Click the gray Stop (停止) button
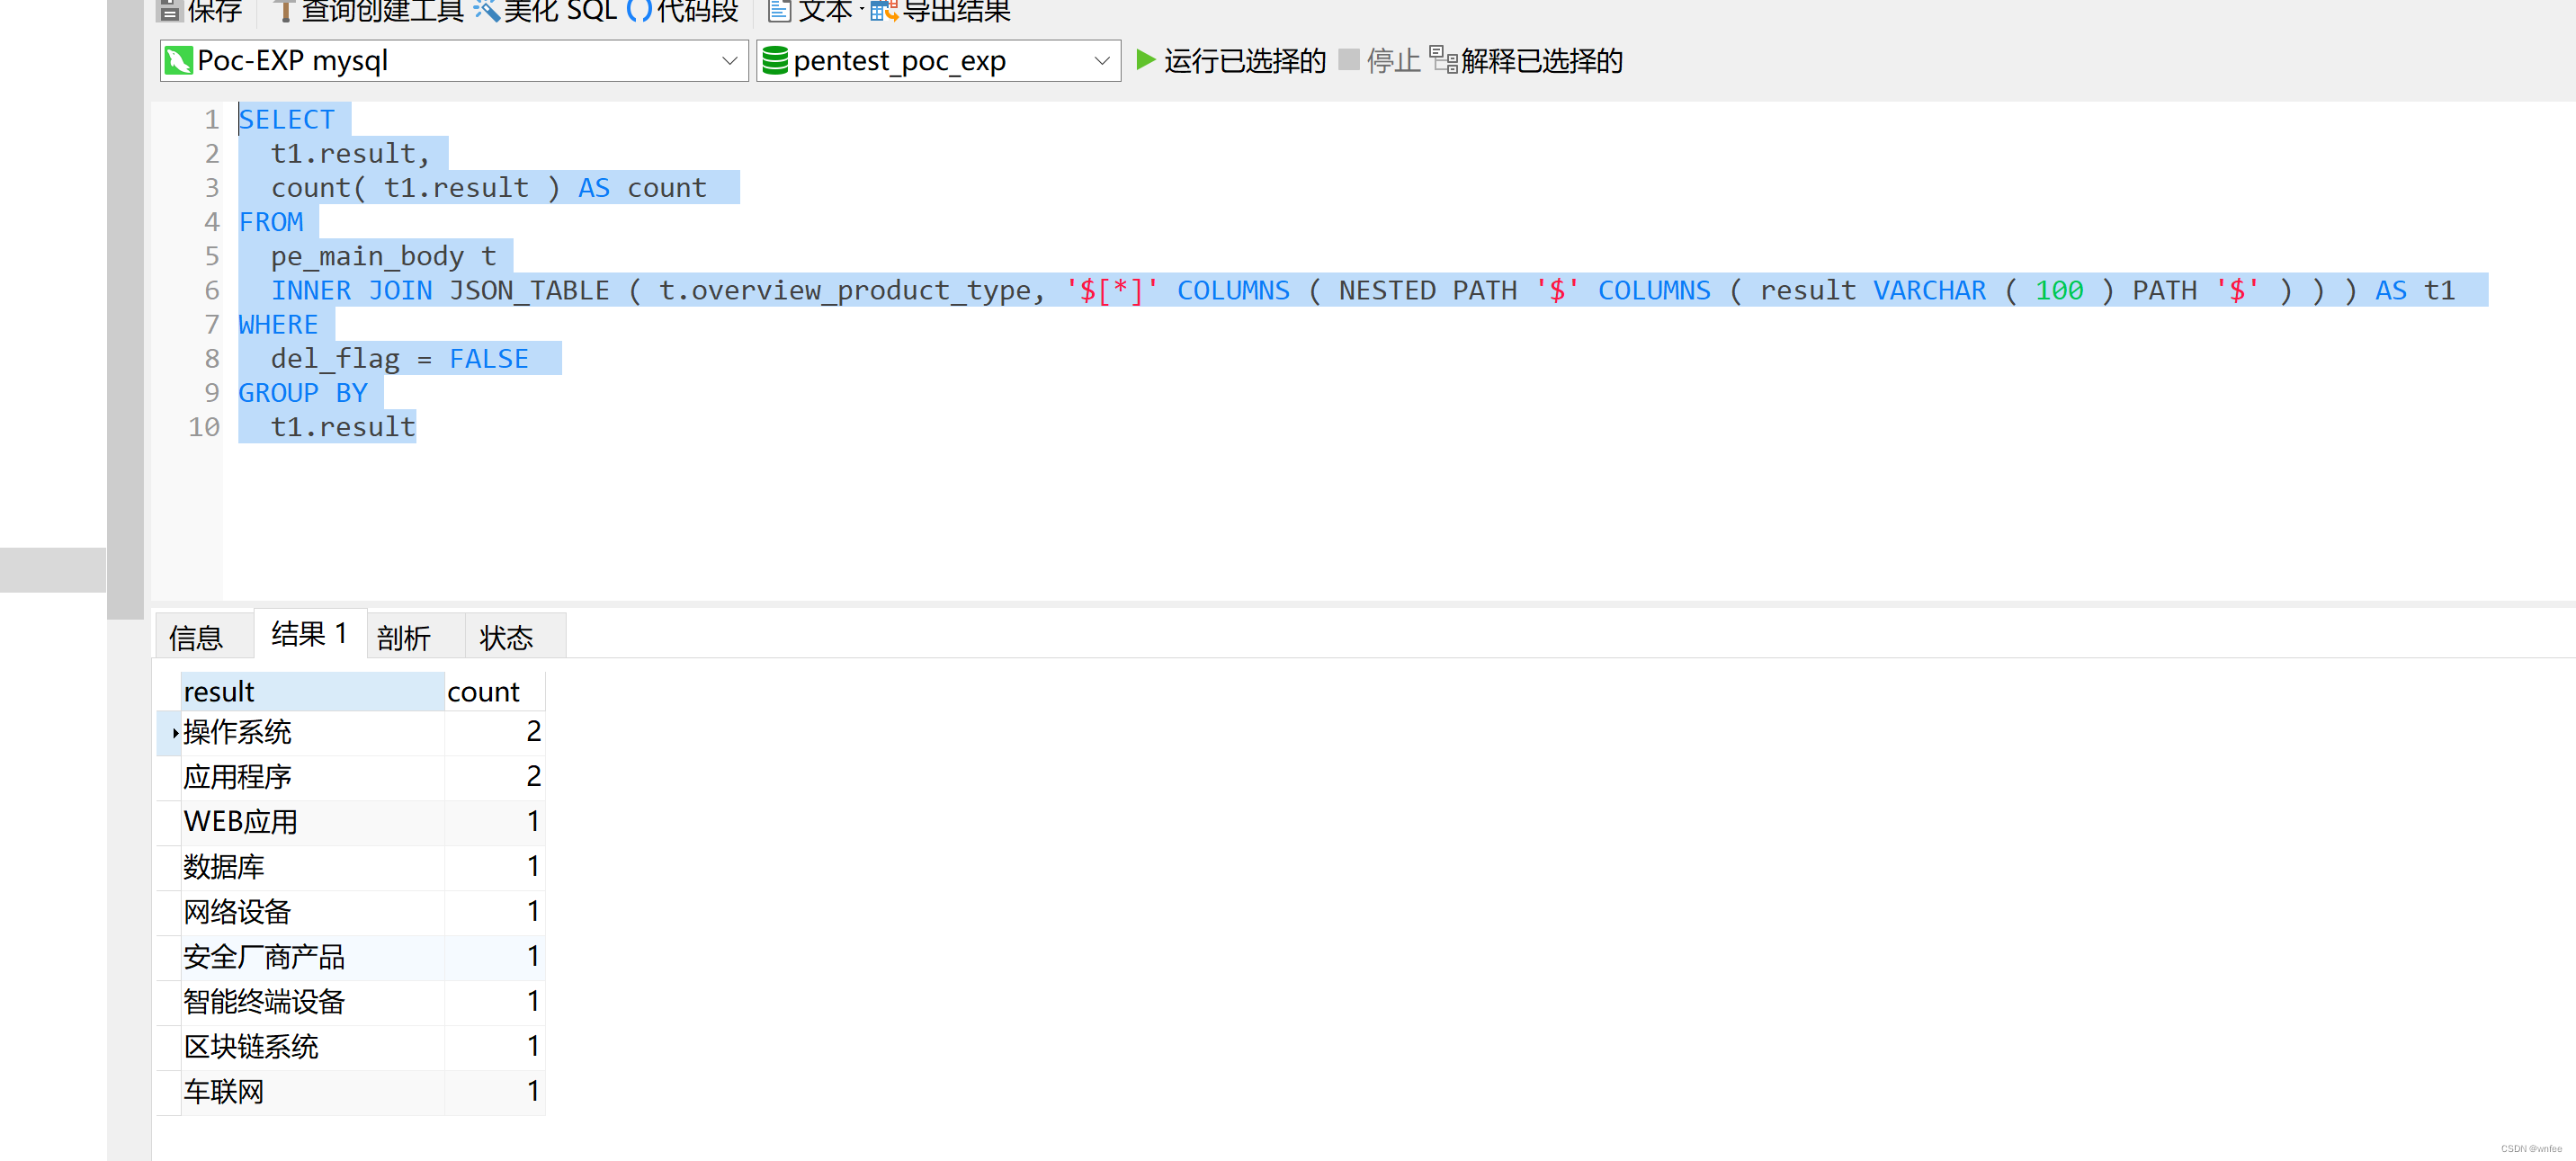Screen dimensions: 2576x1161 [1349, 60]
